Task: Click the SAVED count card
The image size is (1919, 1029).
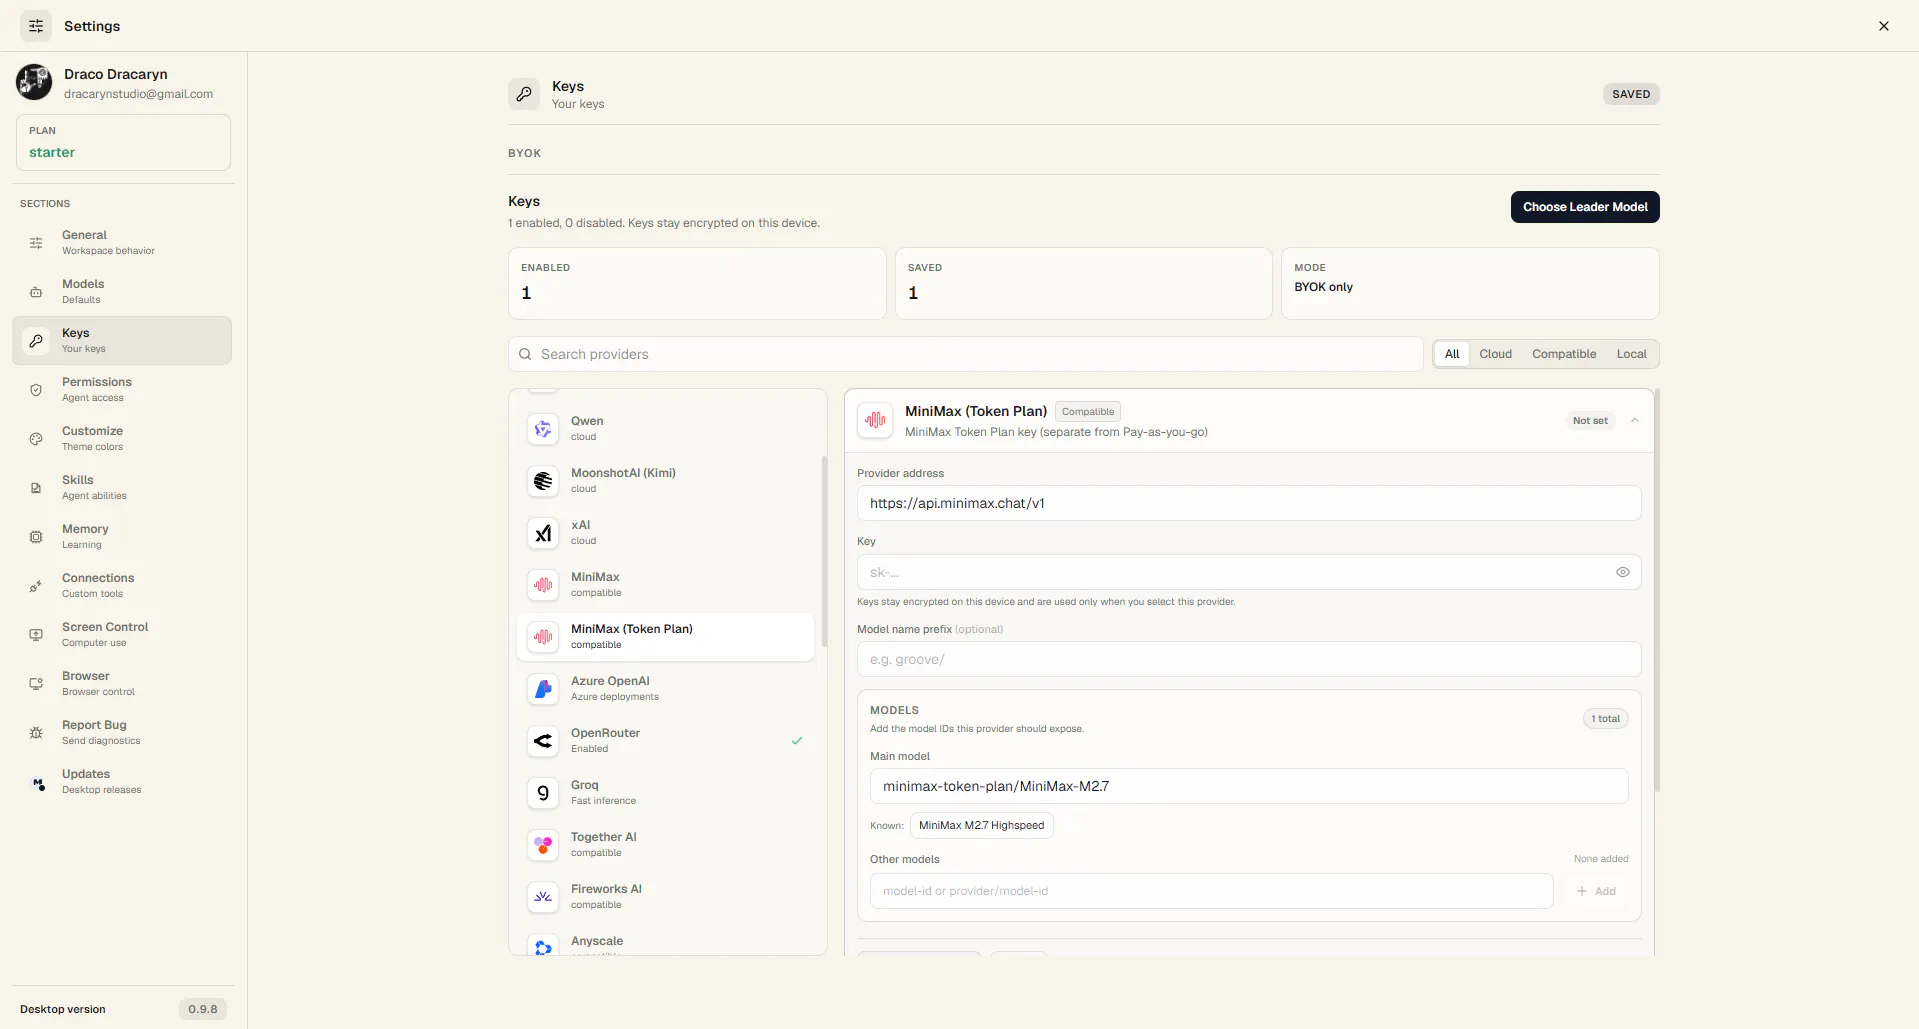Action: 1083,284
